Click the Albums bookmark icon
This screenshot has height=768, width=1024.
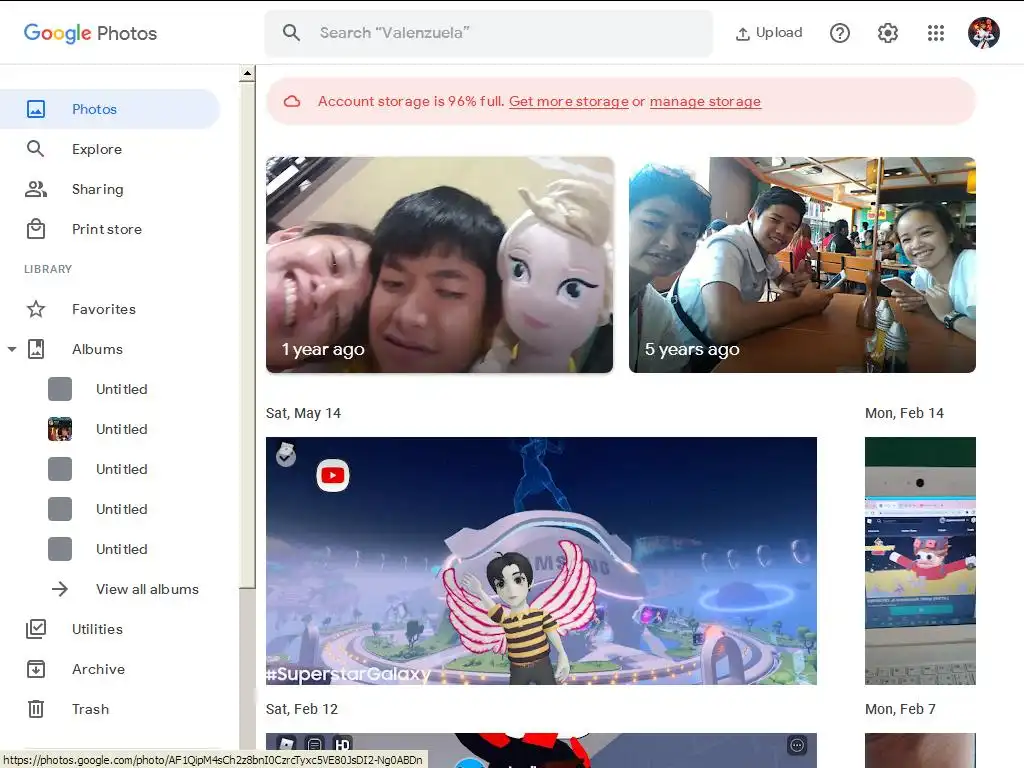(36, 349)
